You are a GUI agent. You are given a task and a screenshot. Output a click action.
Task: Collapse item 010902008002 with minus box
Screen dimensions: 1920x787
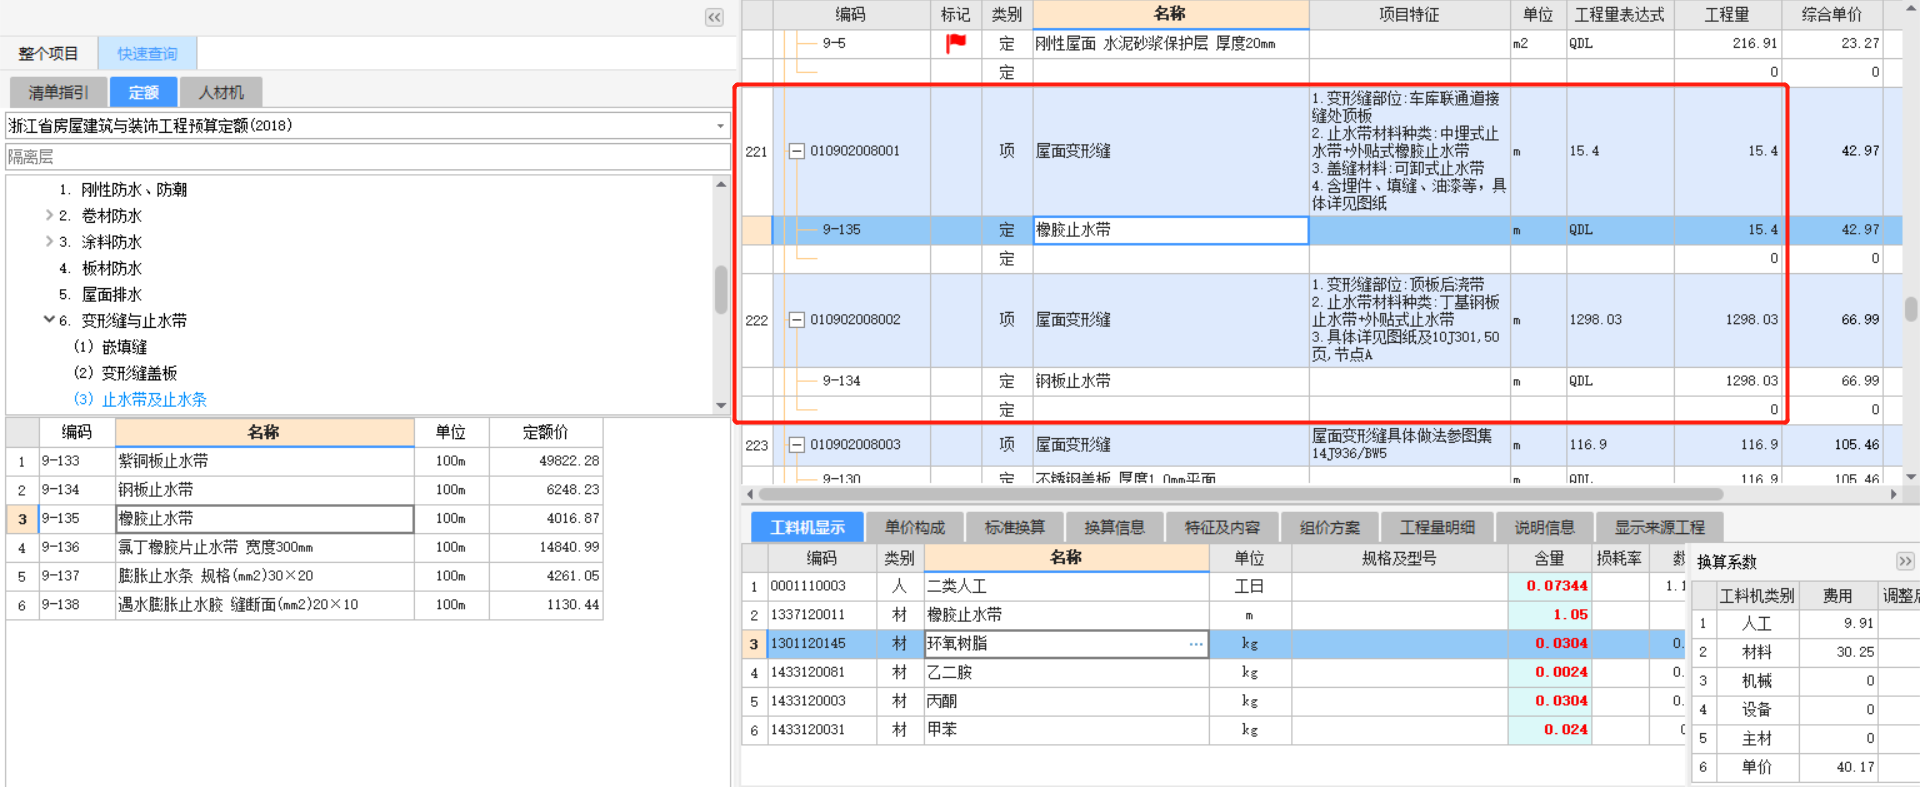click(x=797, y=320)
